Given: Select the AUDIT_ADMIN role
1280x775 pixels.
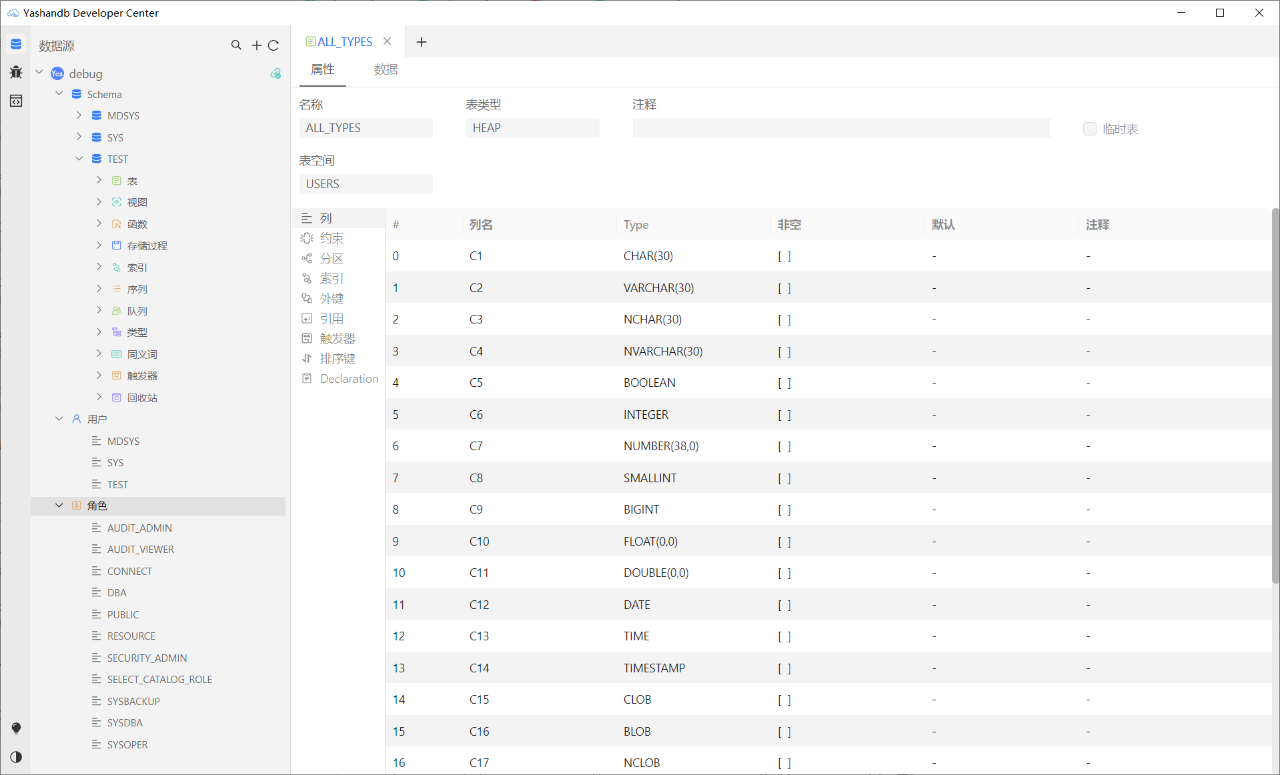Looking at the screenshot, I should tap(139, 528).
